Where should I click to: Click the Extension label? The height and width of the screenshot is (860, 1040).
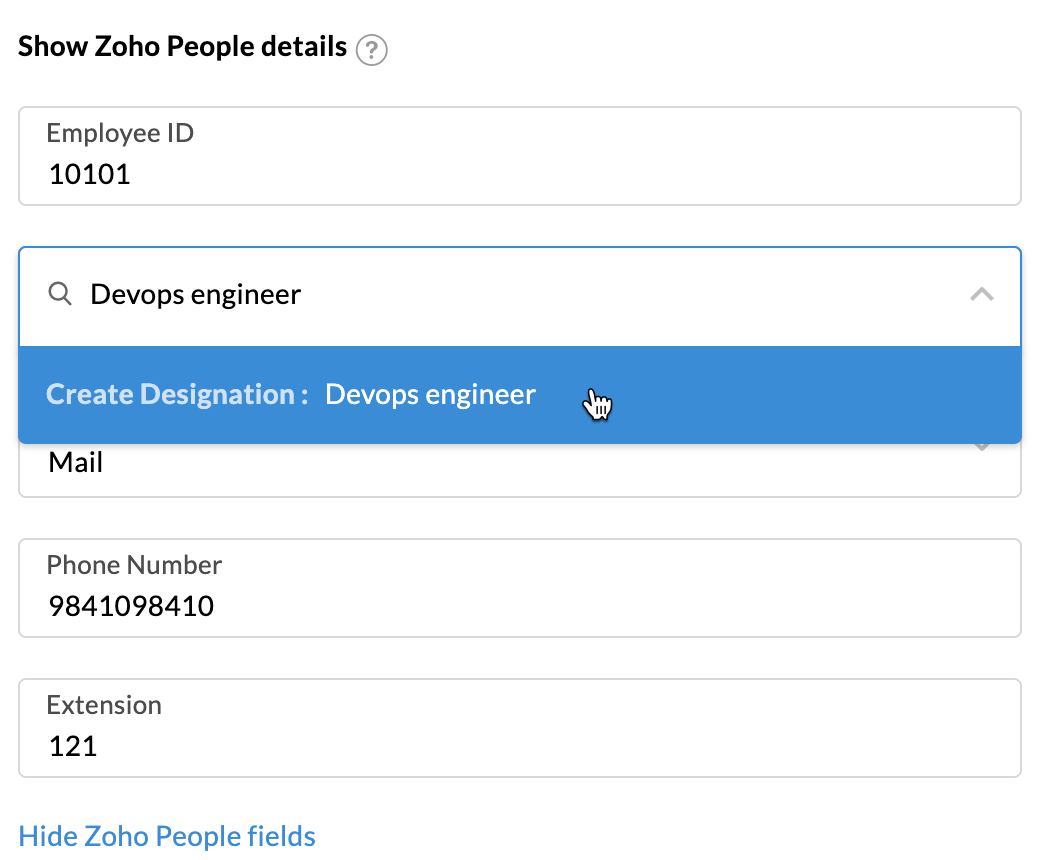104,705
